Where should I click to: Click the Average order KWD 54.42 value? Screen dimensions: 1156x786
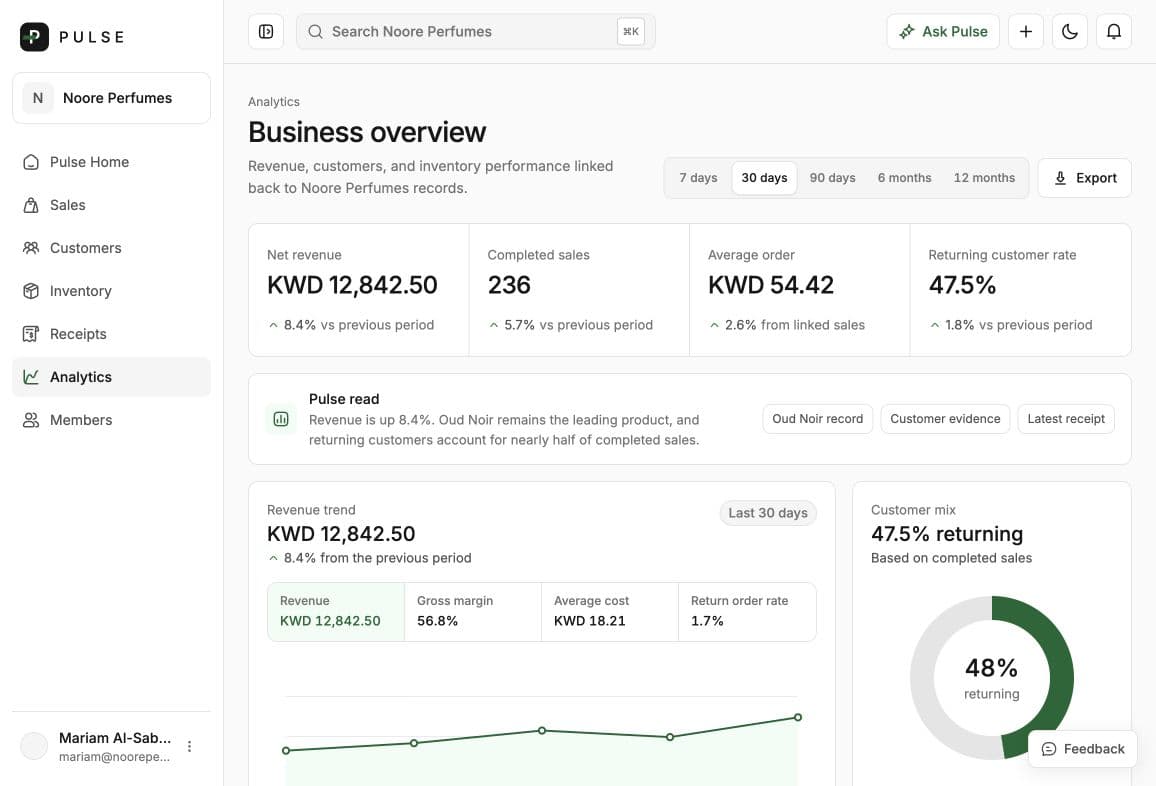tap(770, 285)
